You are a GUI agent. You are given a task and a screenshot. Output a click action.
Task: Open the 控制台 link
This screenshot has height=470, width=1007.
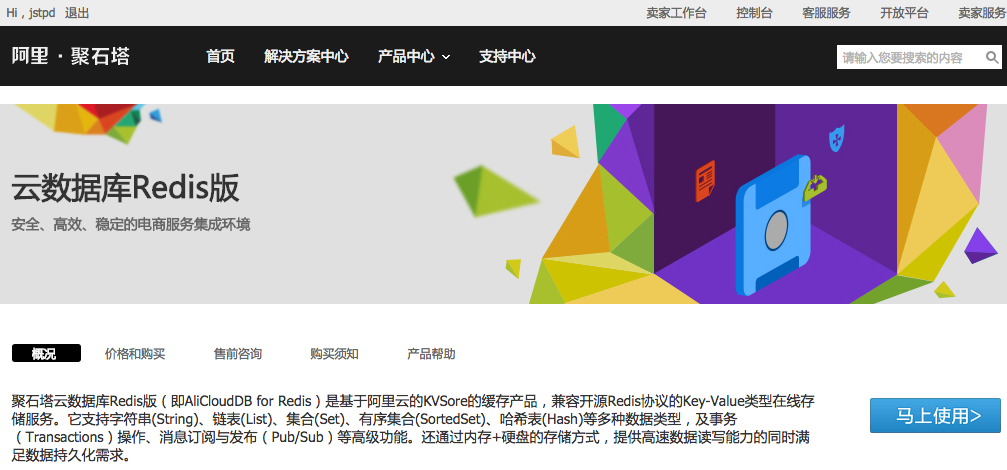[x=755, y=13]
